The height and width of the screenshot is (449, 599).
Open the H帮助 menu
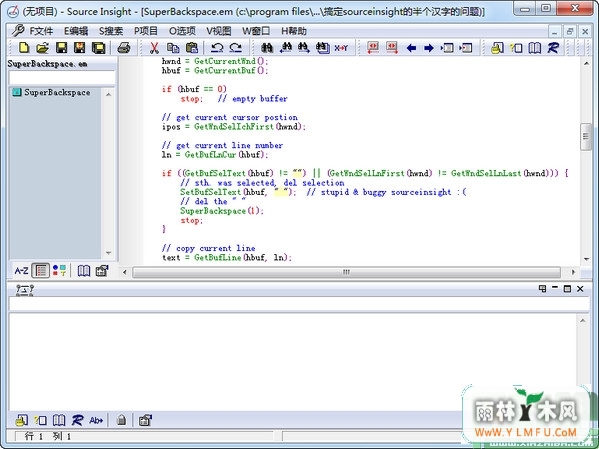[294, 31]
